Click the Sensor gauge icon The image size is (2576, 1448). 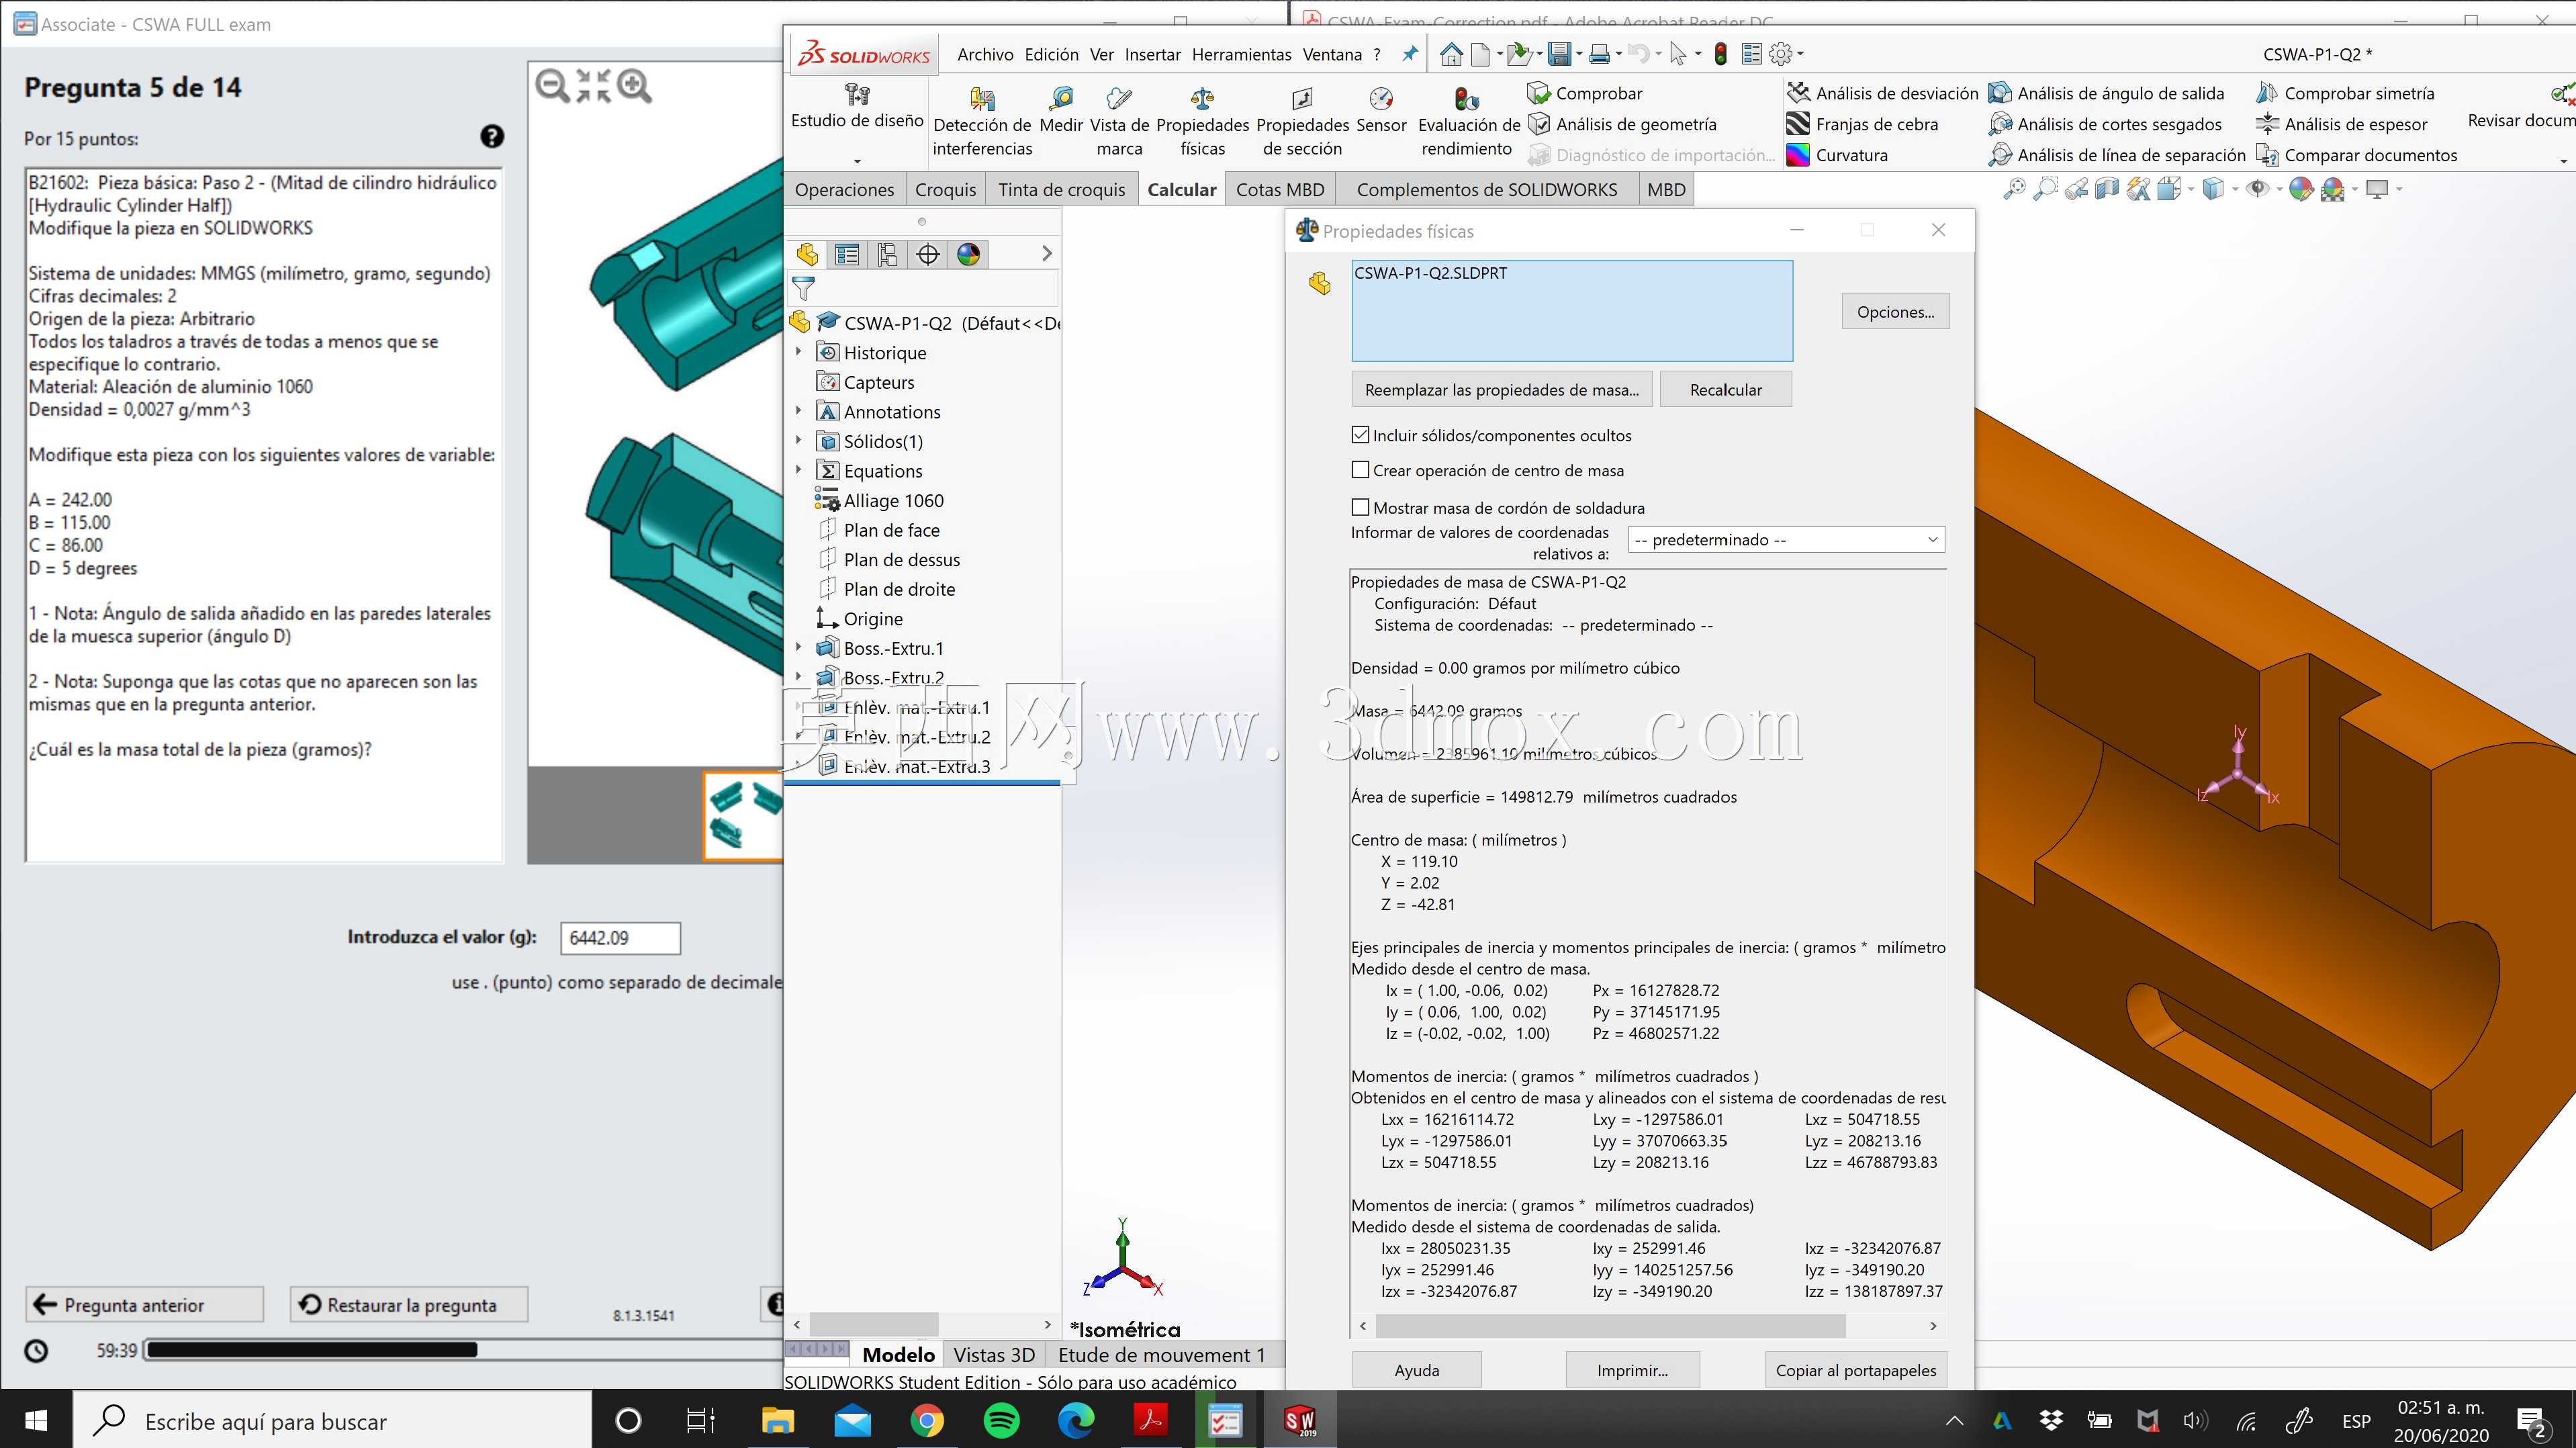point(1381,99)
